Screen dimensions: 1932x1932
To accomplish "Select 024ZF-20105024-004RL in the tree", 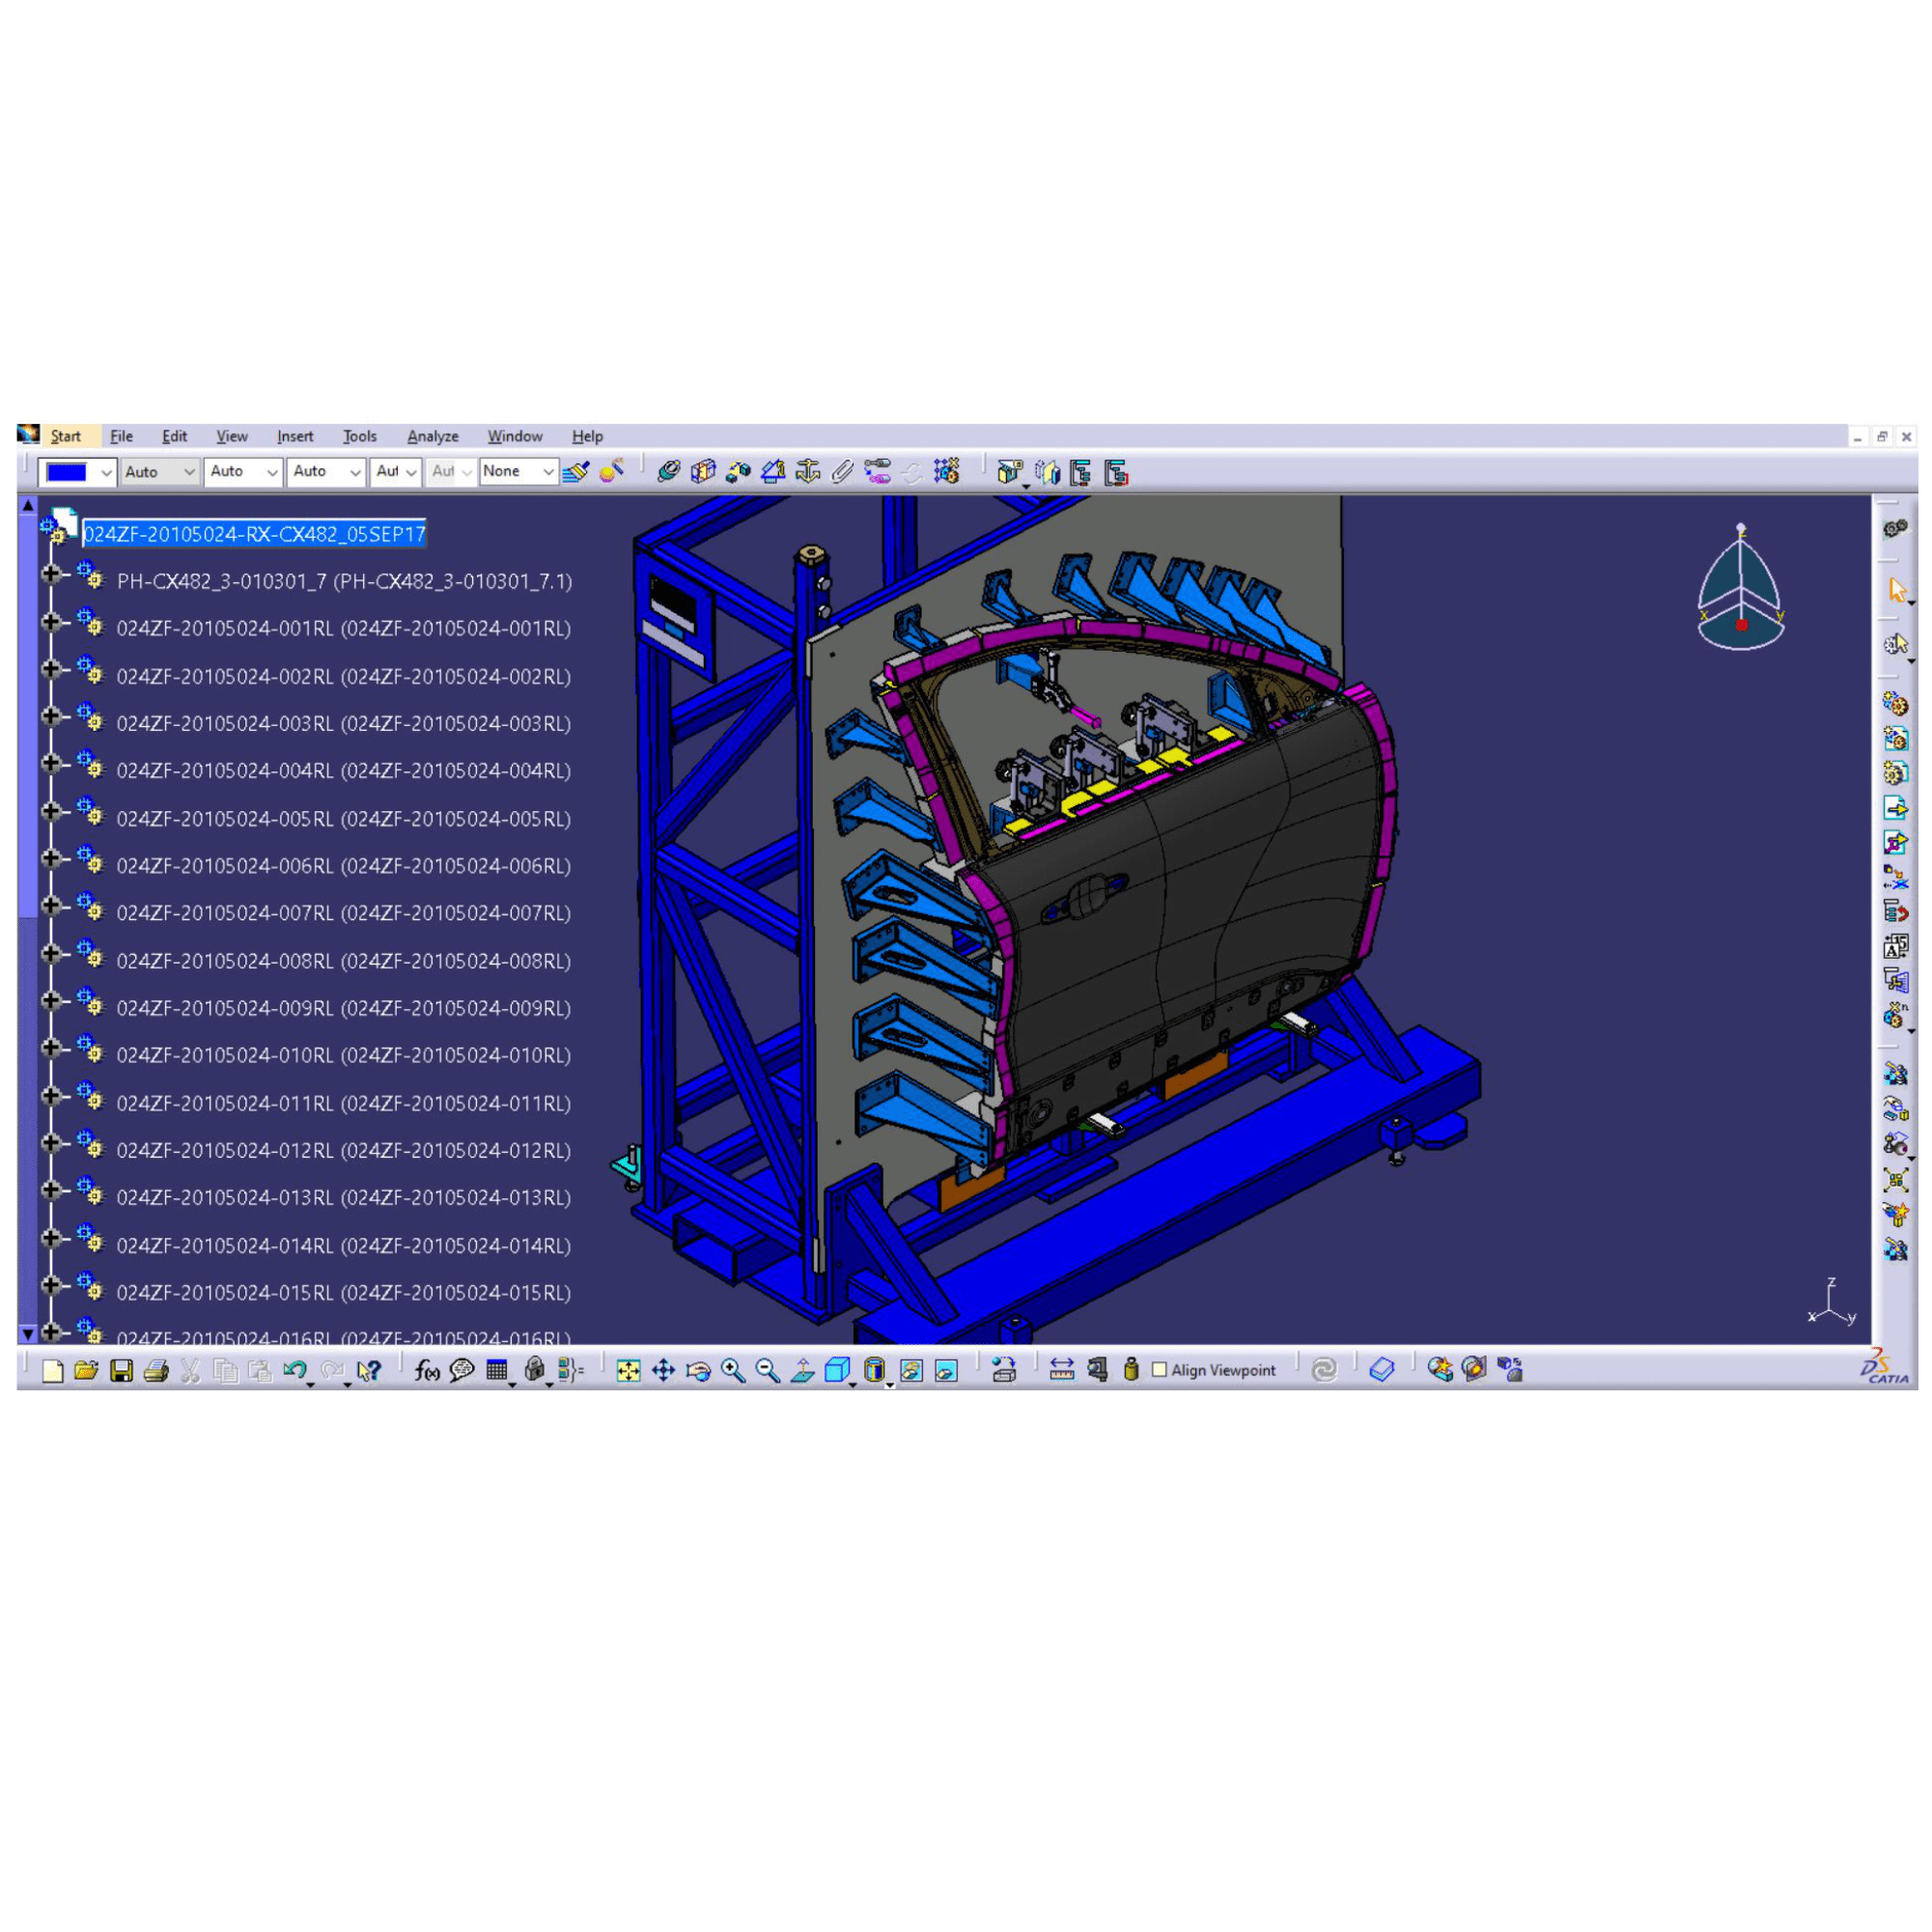I will tap(344, 771).
